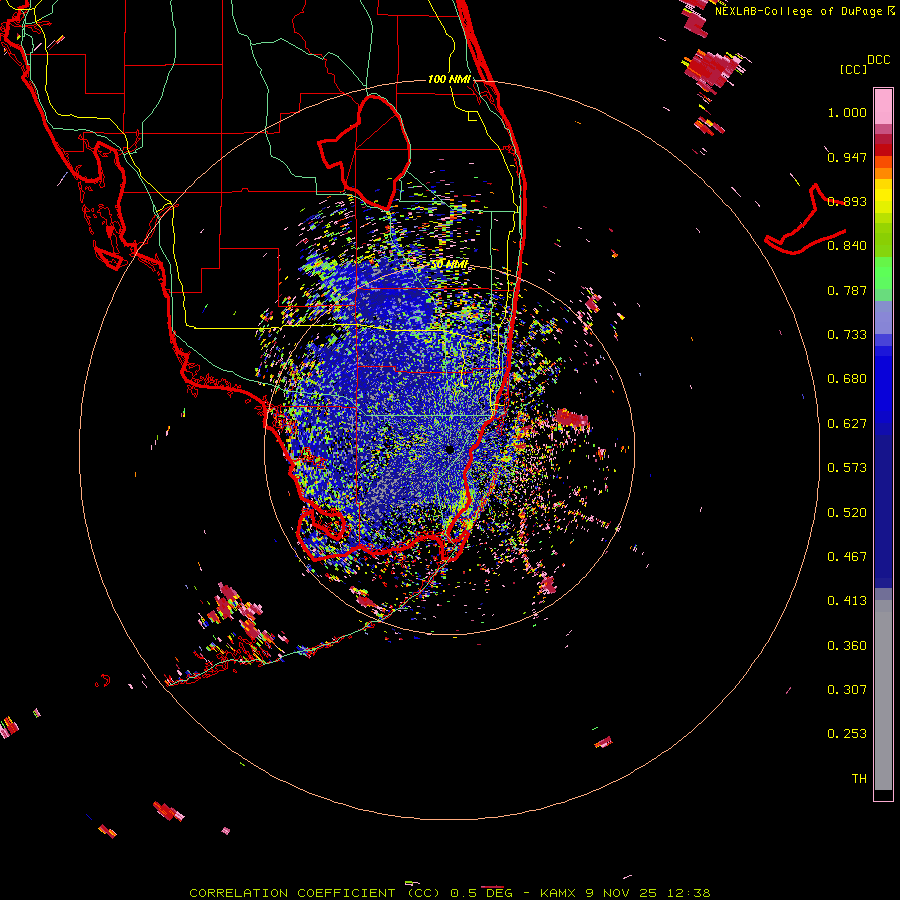
Task: Click the [CC] unit label
Action: [853, 69]
